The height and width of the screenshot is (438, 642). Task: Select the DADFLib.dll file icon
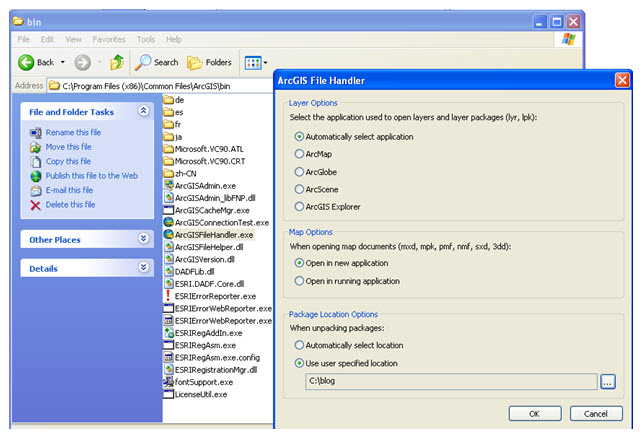(169, 271)
